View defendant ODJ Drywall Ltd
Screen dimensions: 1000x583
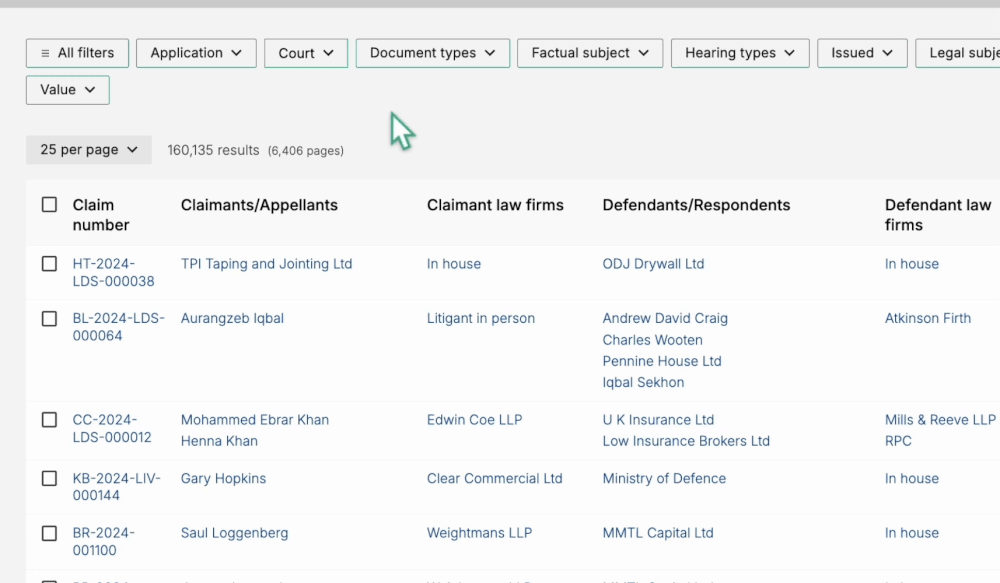pos(654,264)
